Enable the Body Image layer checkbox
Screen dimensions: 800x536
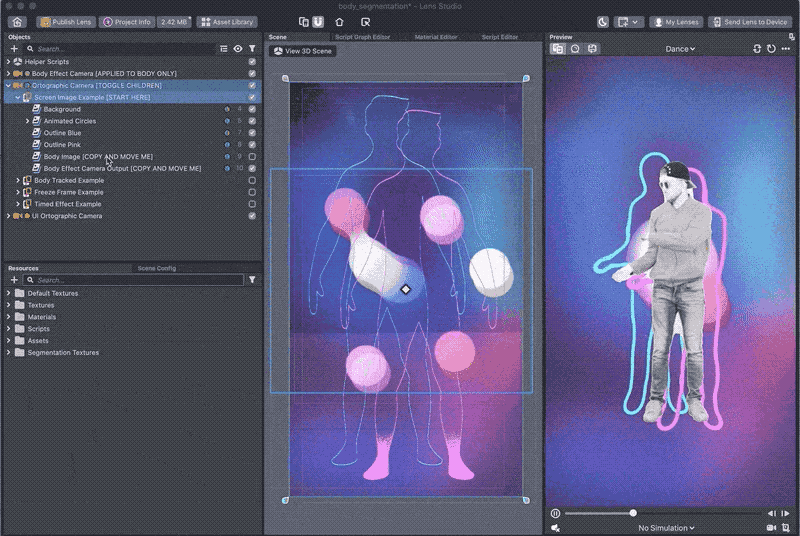[252, 157]
